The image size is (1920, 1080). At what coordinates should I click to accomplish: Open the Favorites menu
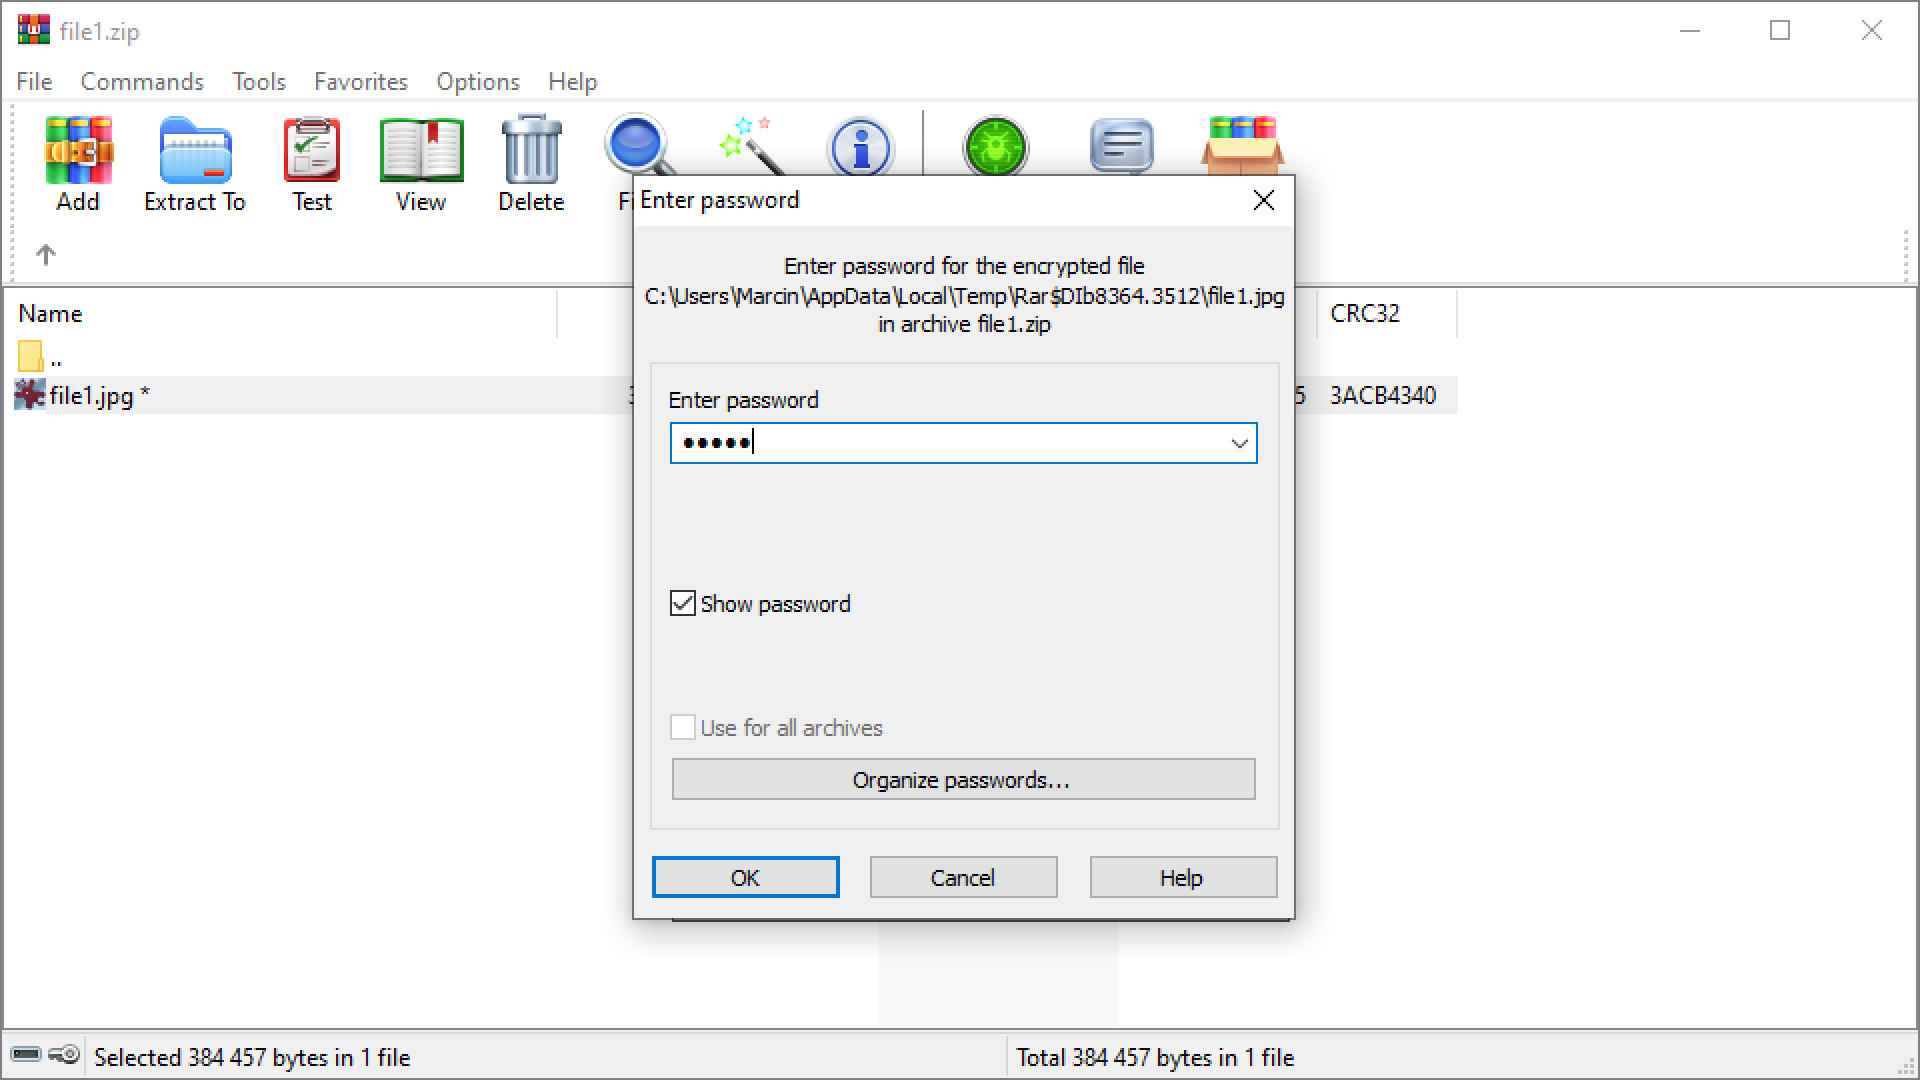coord(359,82)
